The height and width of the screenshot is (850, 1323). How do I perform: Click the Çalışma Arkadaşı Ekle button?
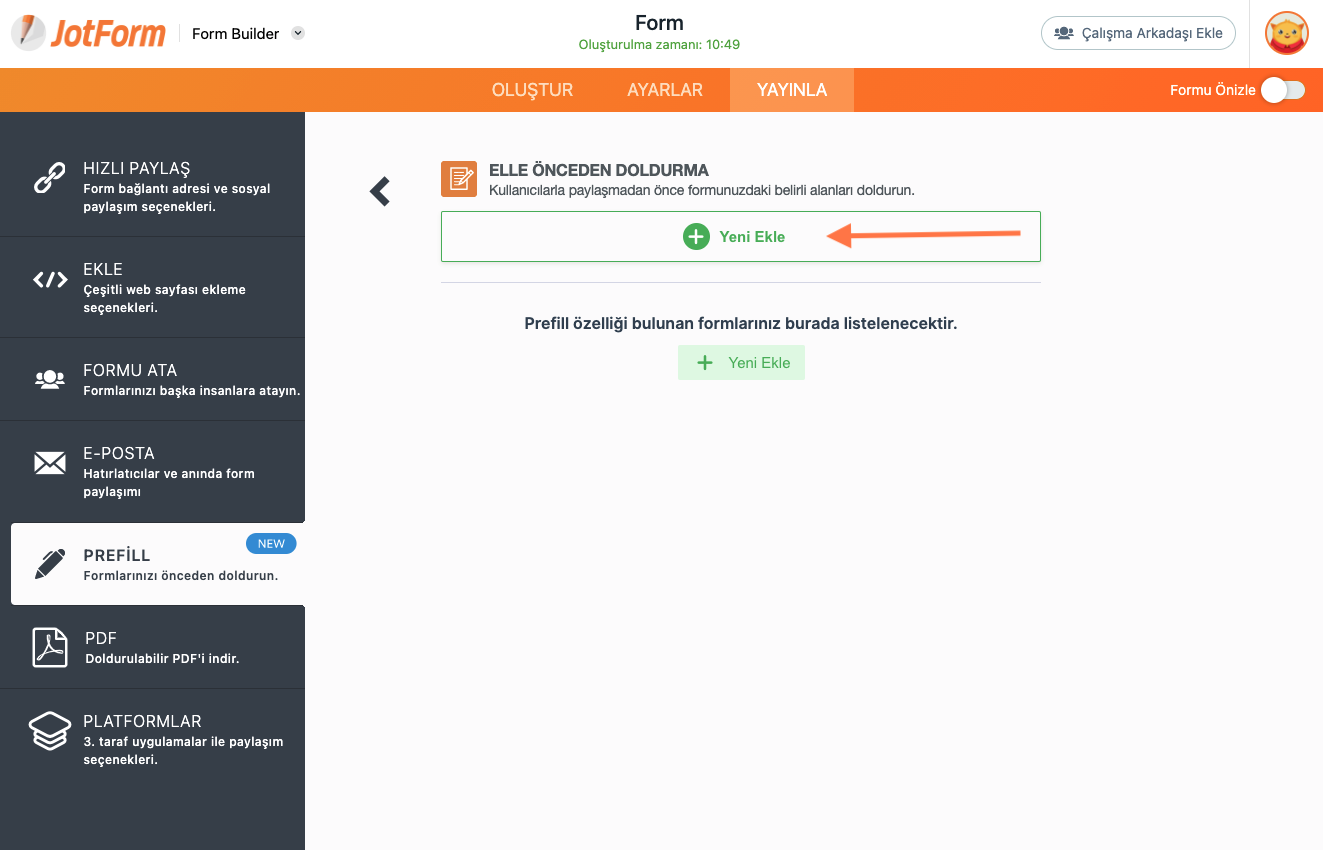coord(1138,33)
